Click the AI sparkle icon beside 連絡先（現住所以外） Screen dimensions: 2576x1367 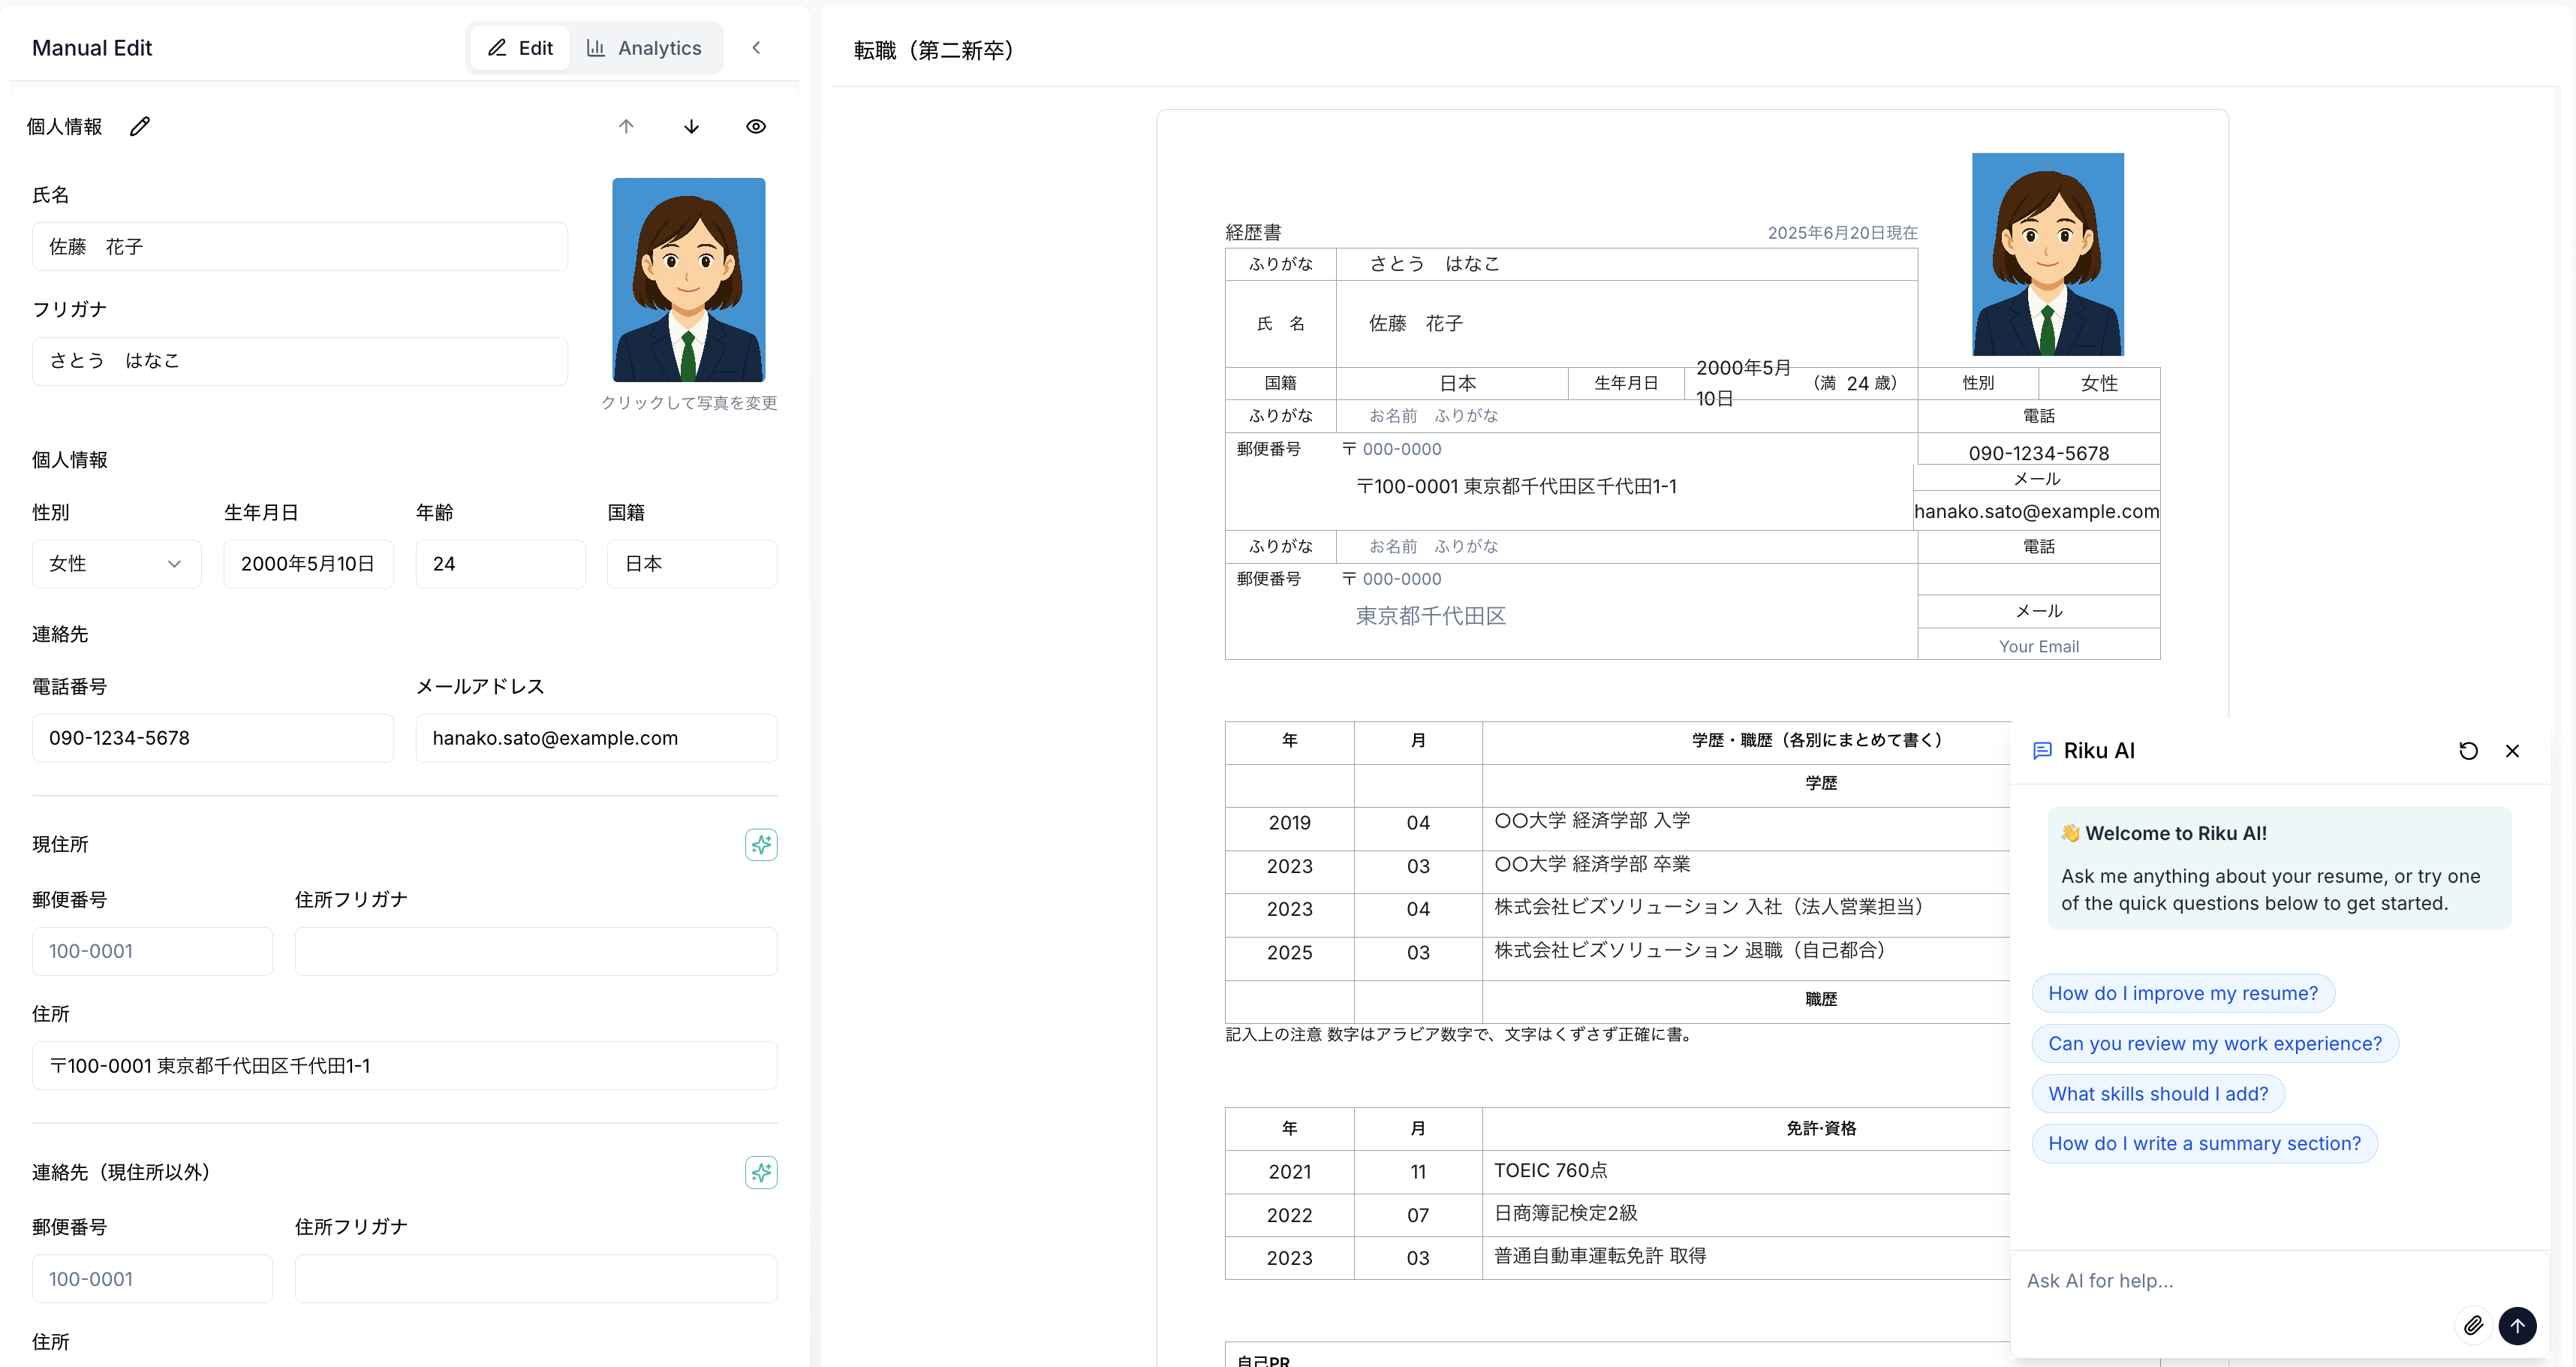click(x=761, y=1173)
